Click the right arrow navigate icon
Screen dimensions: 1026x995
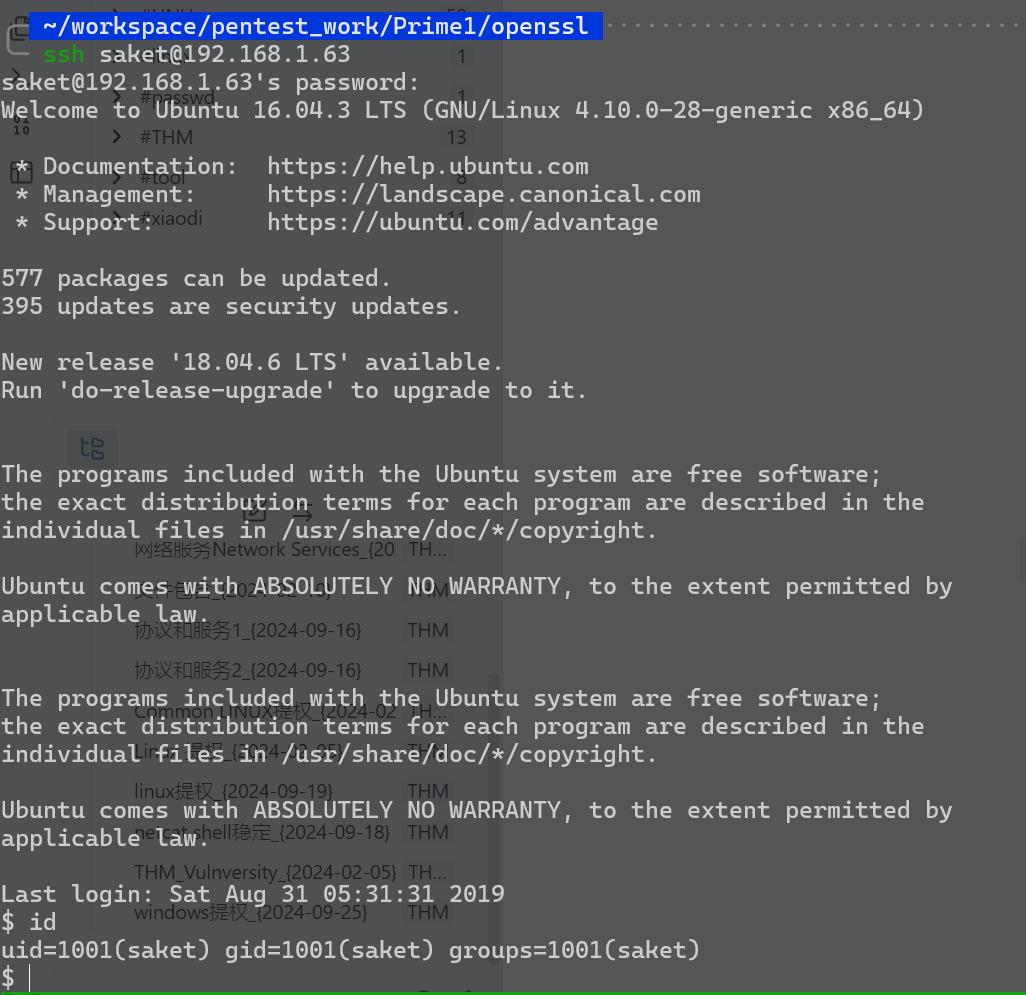[x=301, y=514]
